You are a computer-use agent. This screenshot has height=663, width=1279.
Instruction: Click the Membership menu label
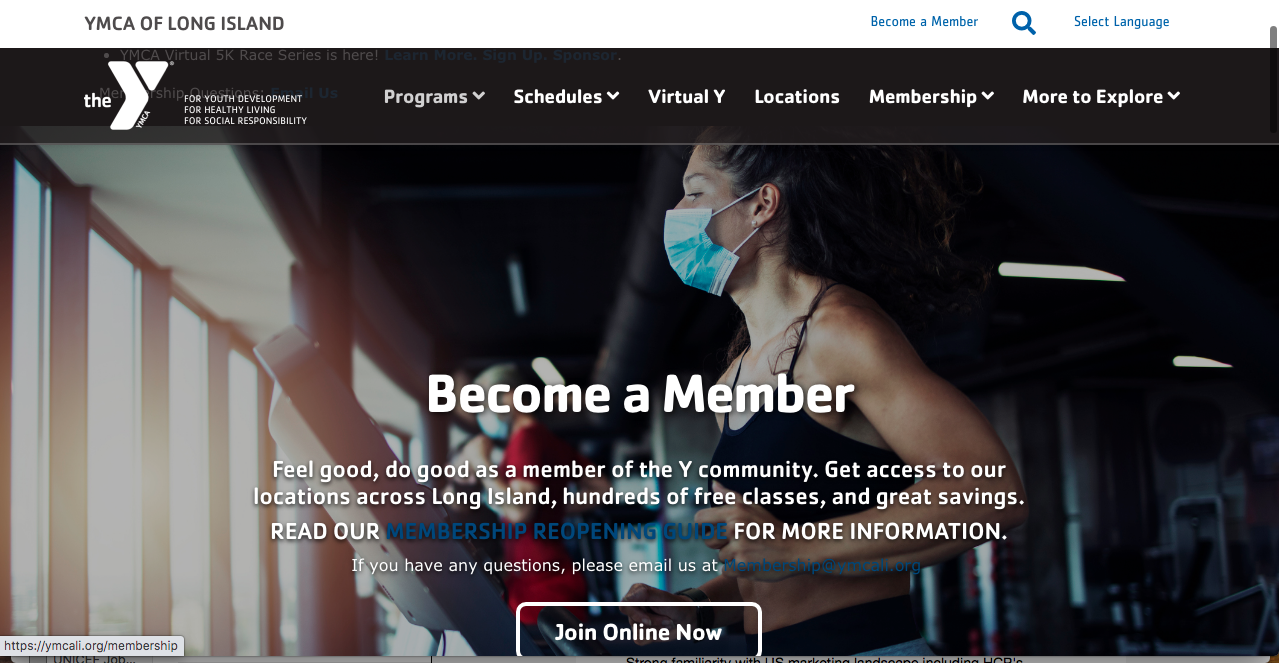[923, 97]
